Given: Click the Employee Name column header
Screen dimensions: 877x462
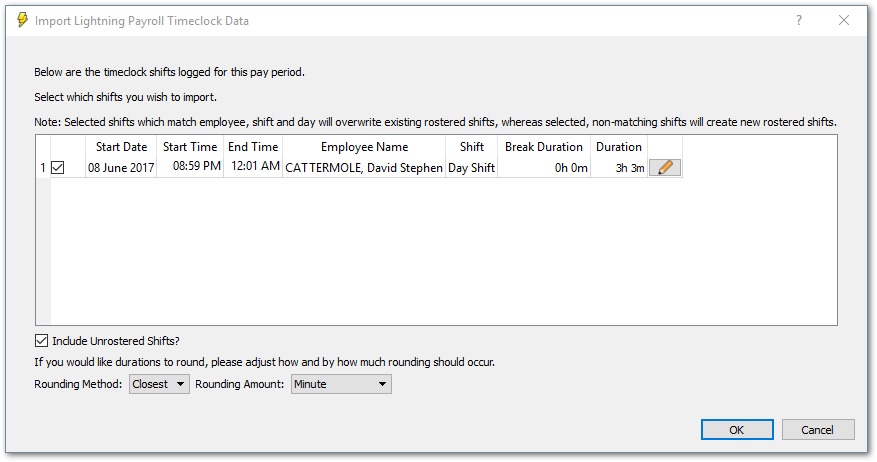Looking at the screenshot, I should tap(364, 147).
